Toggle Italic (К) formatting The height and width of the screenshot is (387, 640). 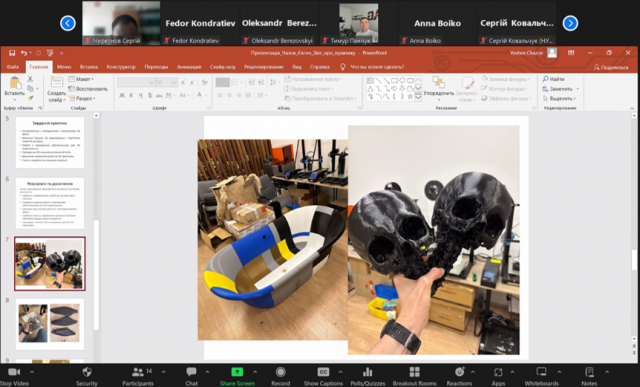131,95
